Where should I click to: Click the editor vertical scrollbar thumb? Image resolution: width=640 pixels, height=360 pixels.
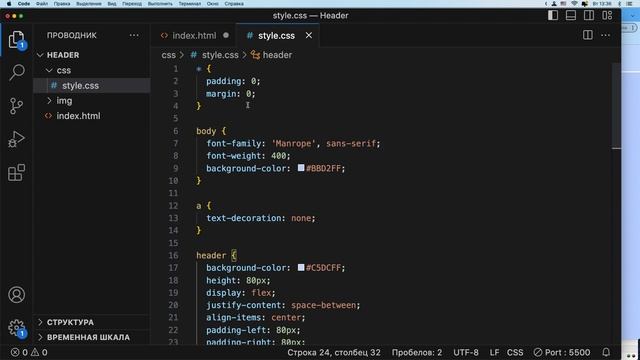tap(616, 105)
